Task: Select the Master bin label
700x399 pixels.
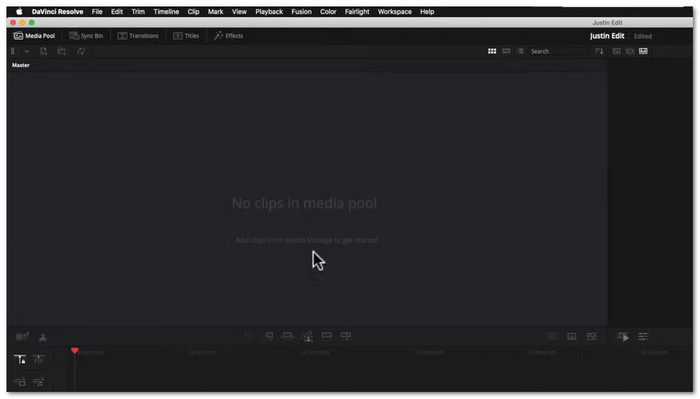Action: click(x=21, y=65)
